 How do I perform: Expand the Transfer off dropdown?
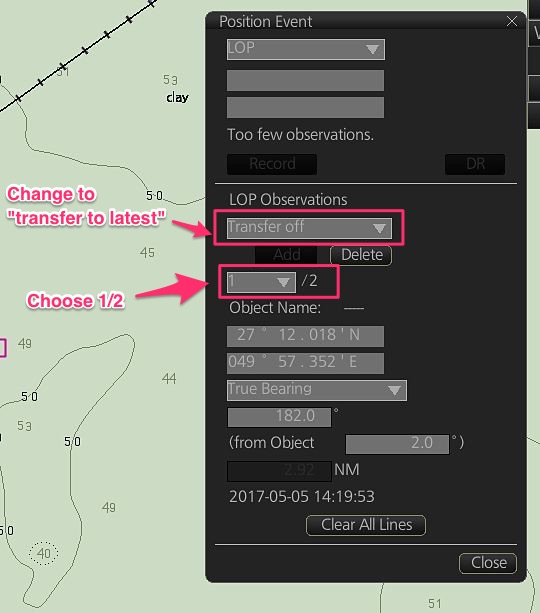coord(309,228)
